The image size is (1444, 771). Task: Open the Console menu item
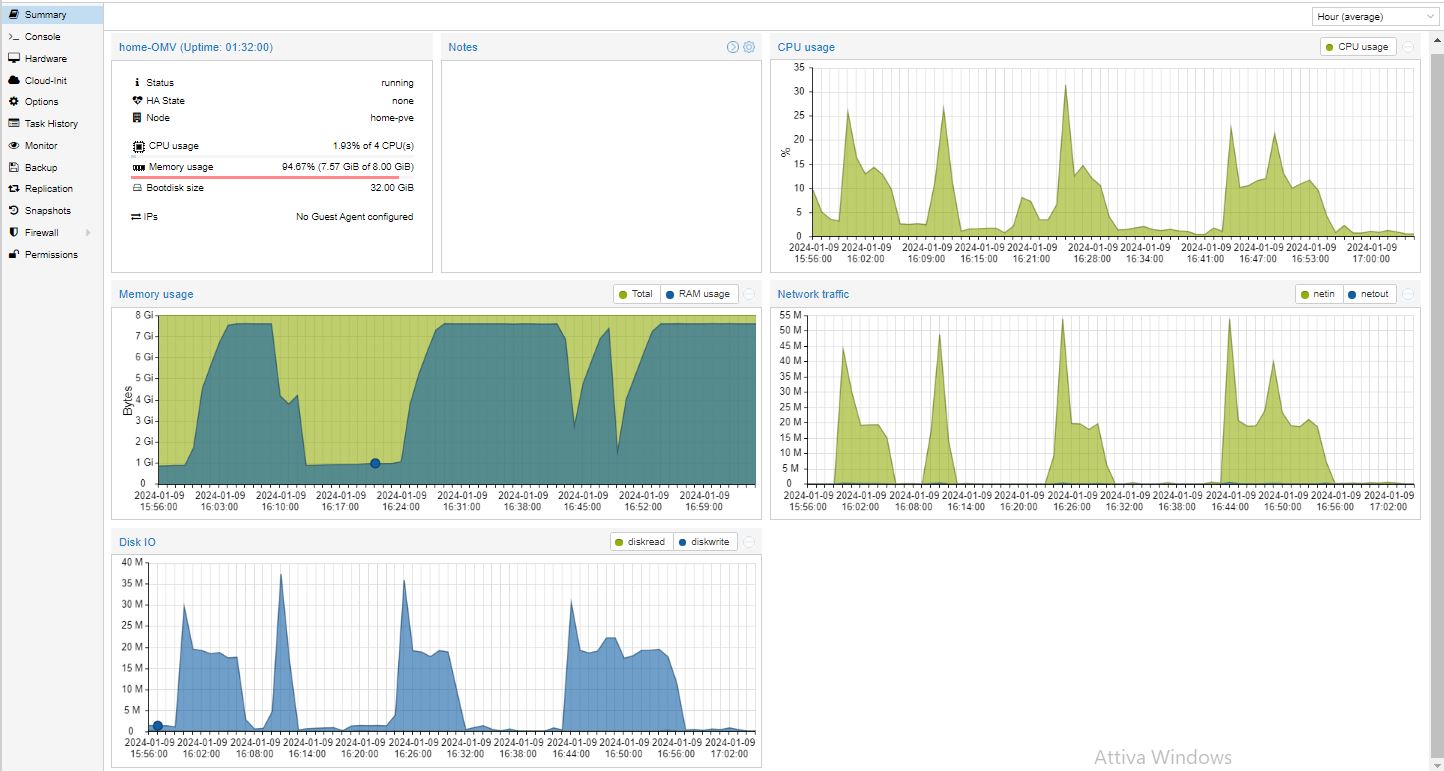52,37
